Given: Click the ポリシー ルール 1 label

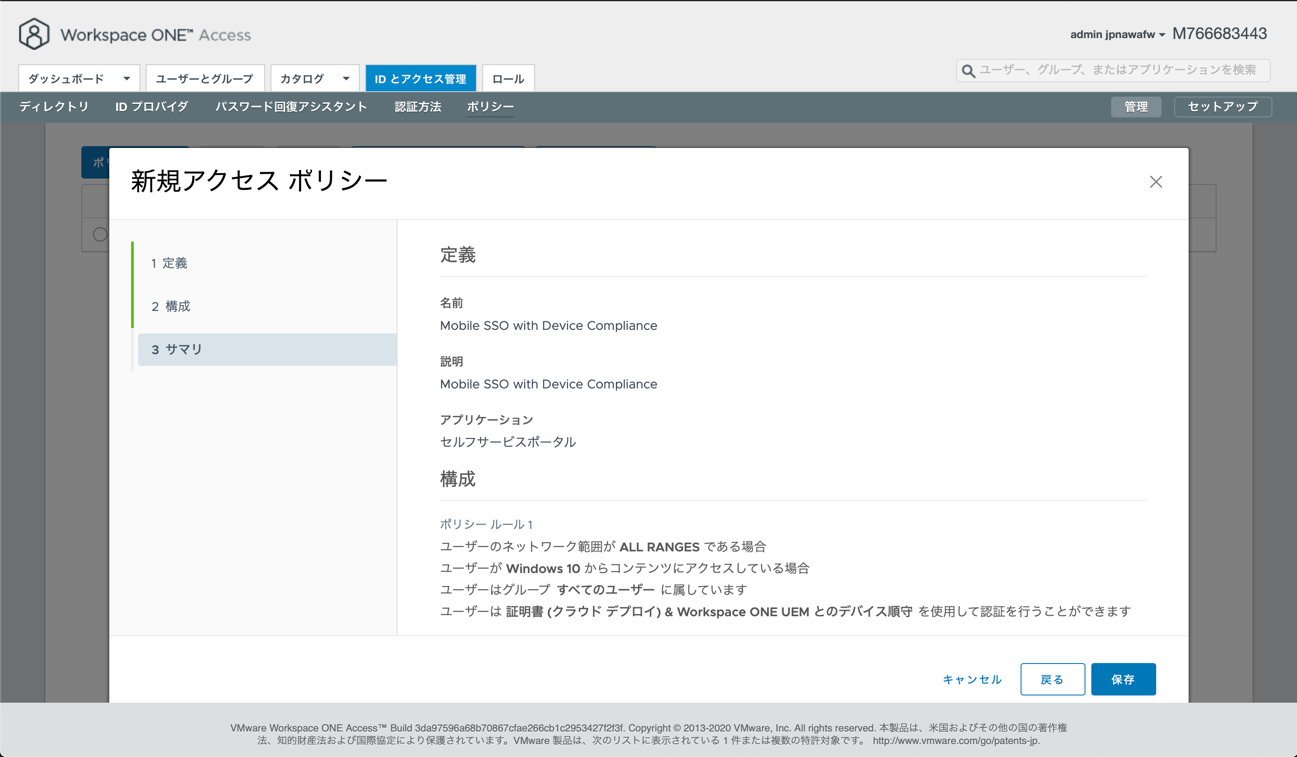Looking at the screenshot, I should point(486,524).
